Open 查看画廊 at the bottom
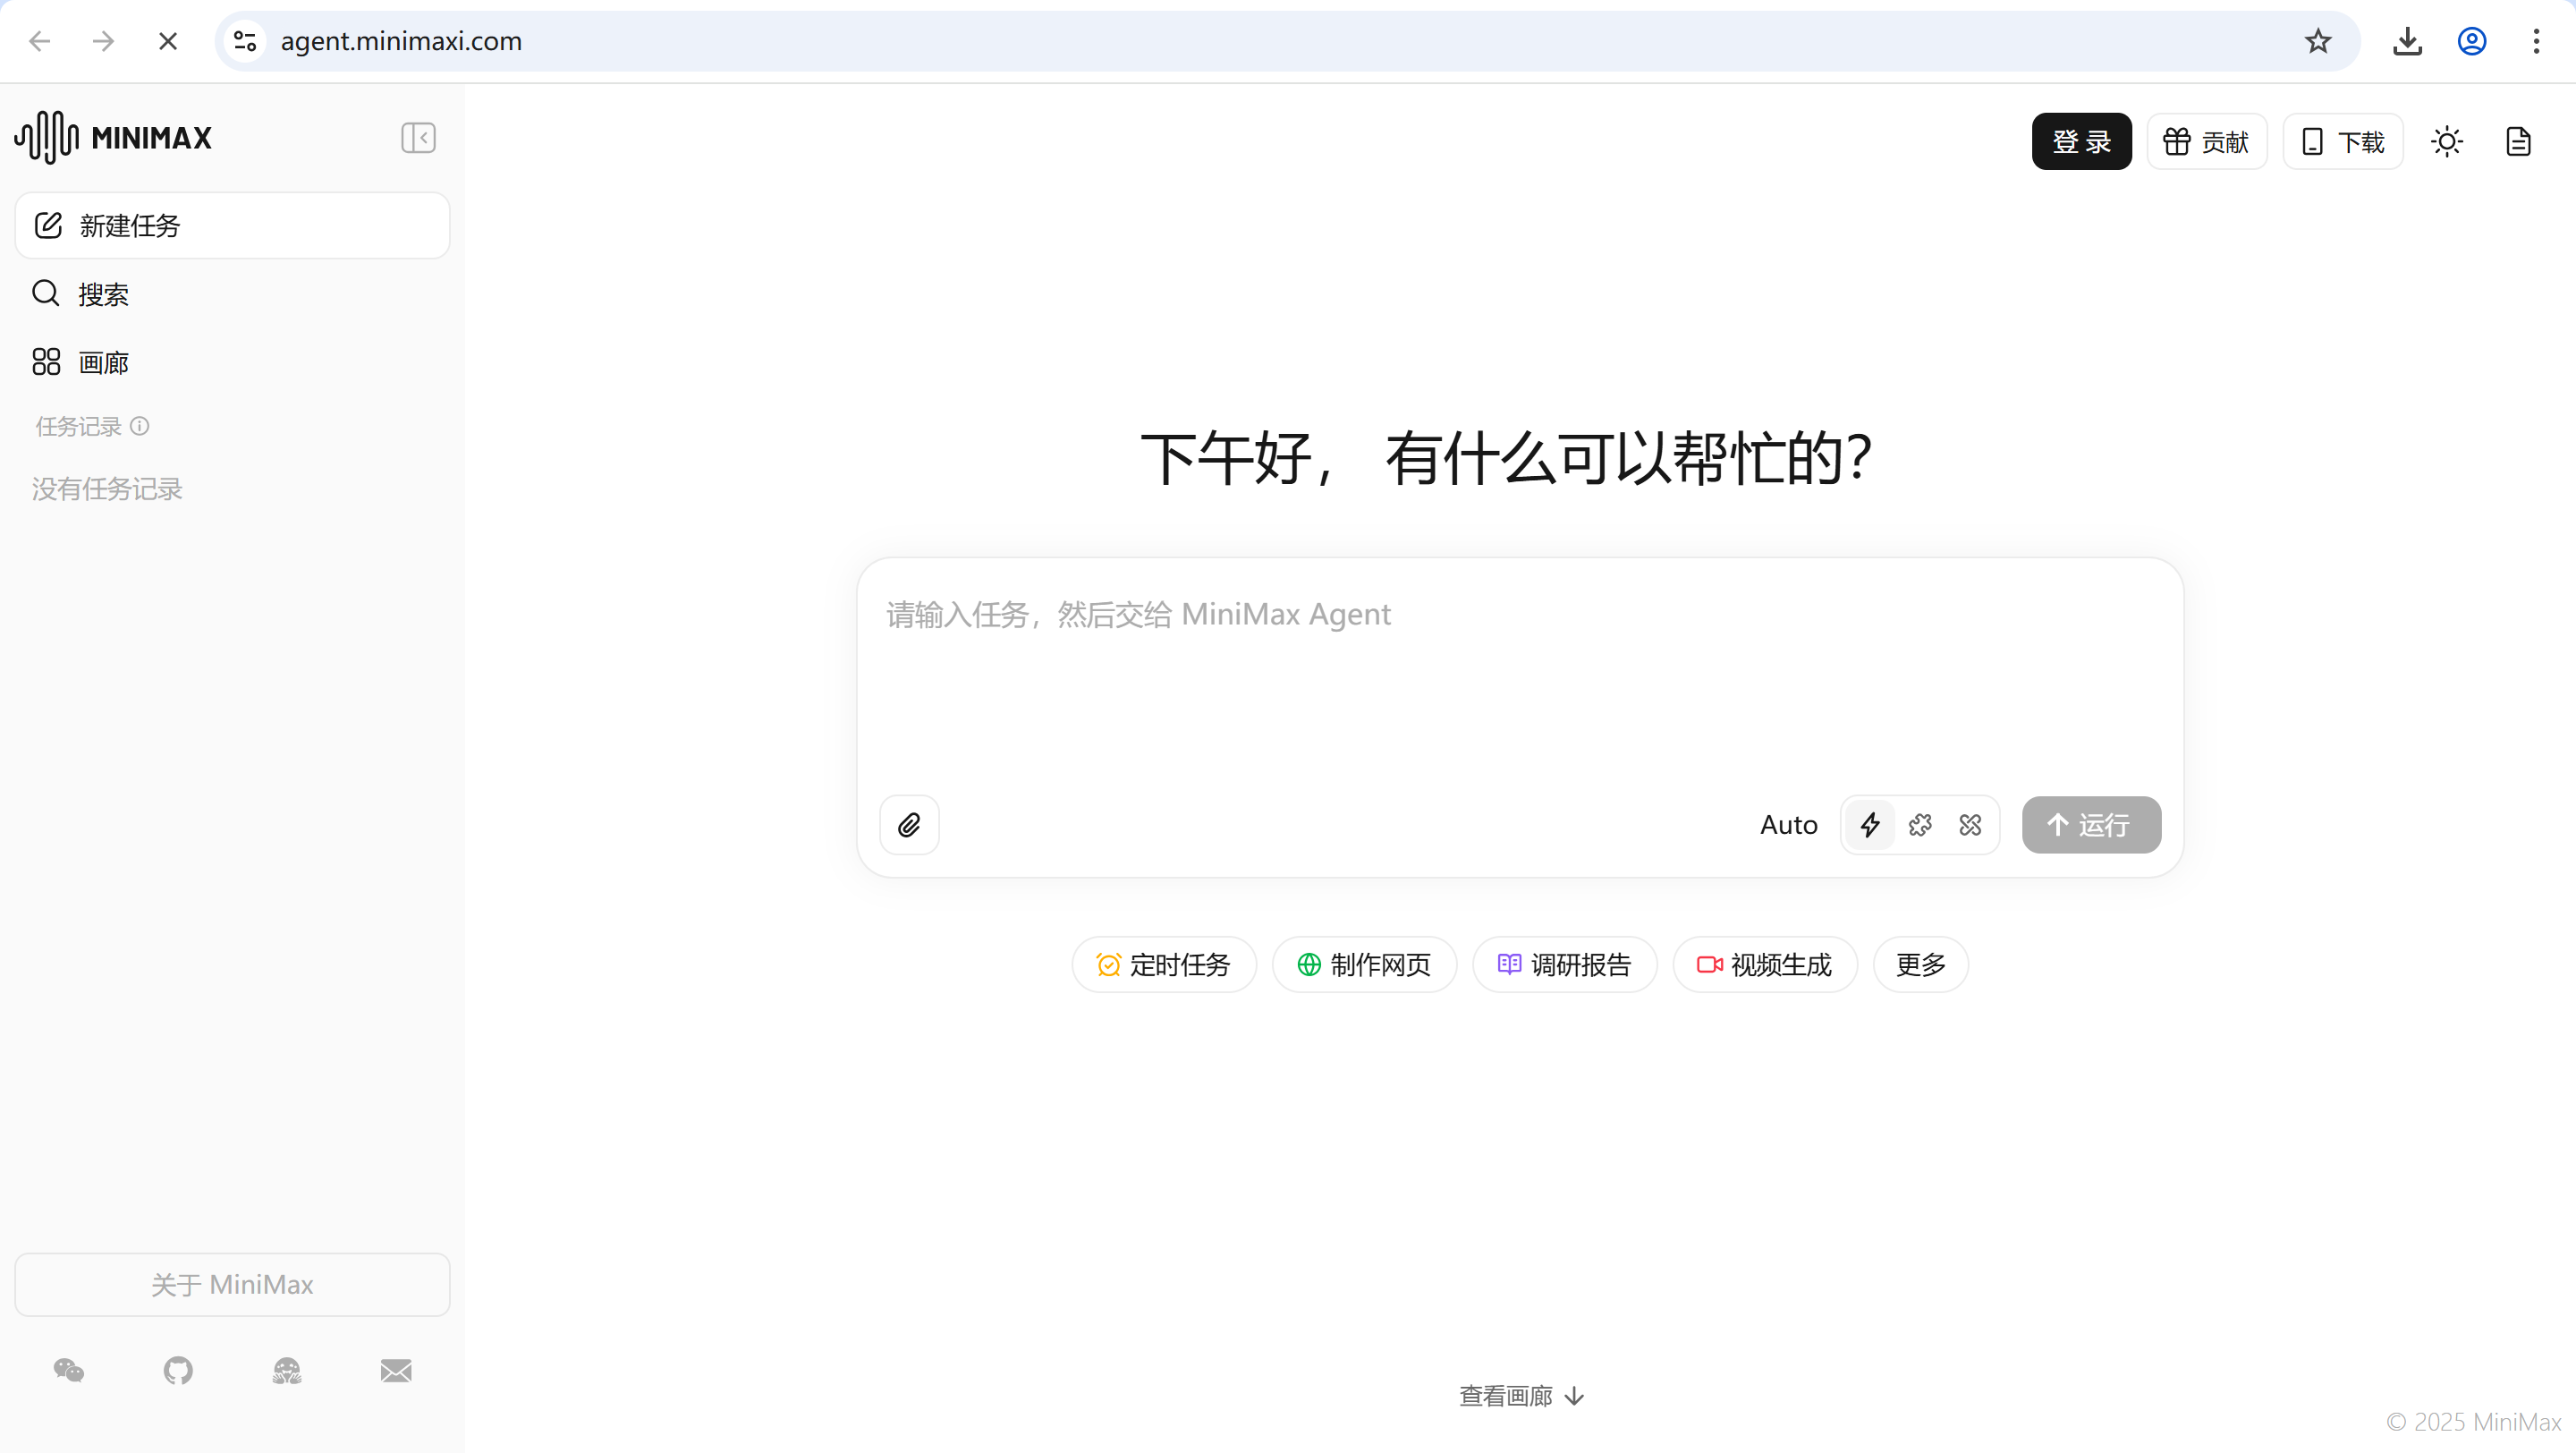The image size is (2576, 1453). 1520,1395
